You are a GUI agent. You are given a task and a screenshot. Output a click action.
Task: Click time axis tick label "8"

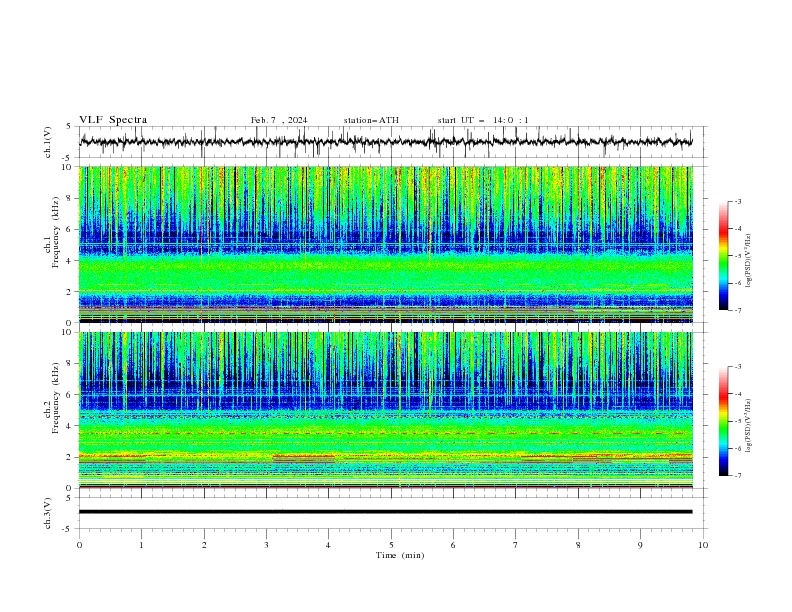coord(578,545)
